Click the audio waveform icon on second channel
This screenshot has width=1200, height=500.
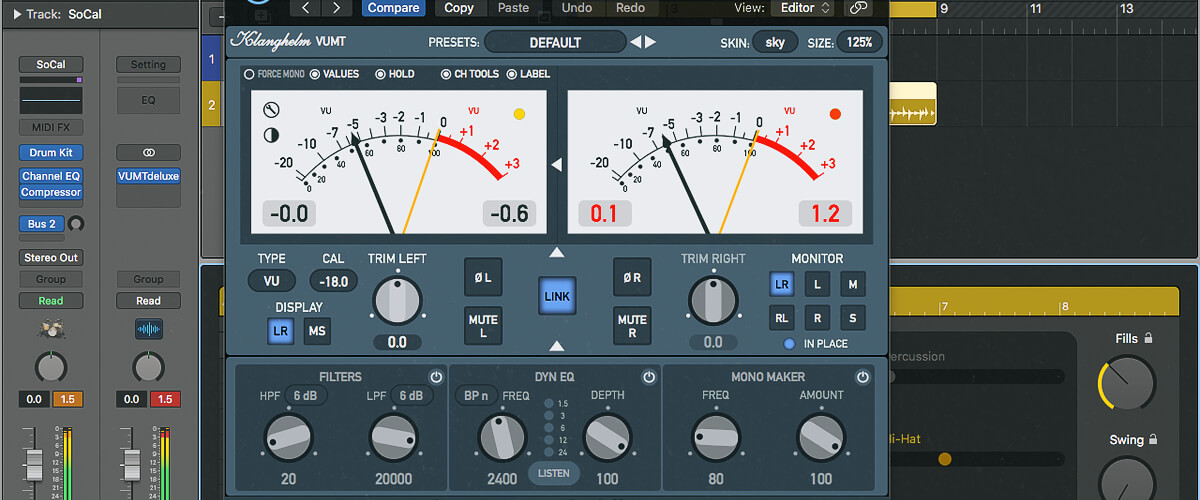(148, 328)
